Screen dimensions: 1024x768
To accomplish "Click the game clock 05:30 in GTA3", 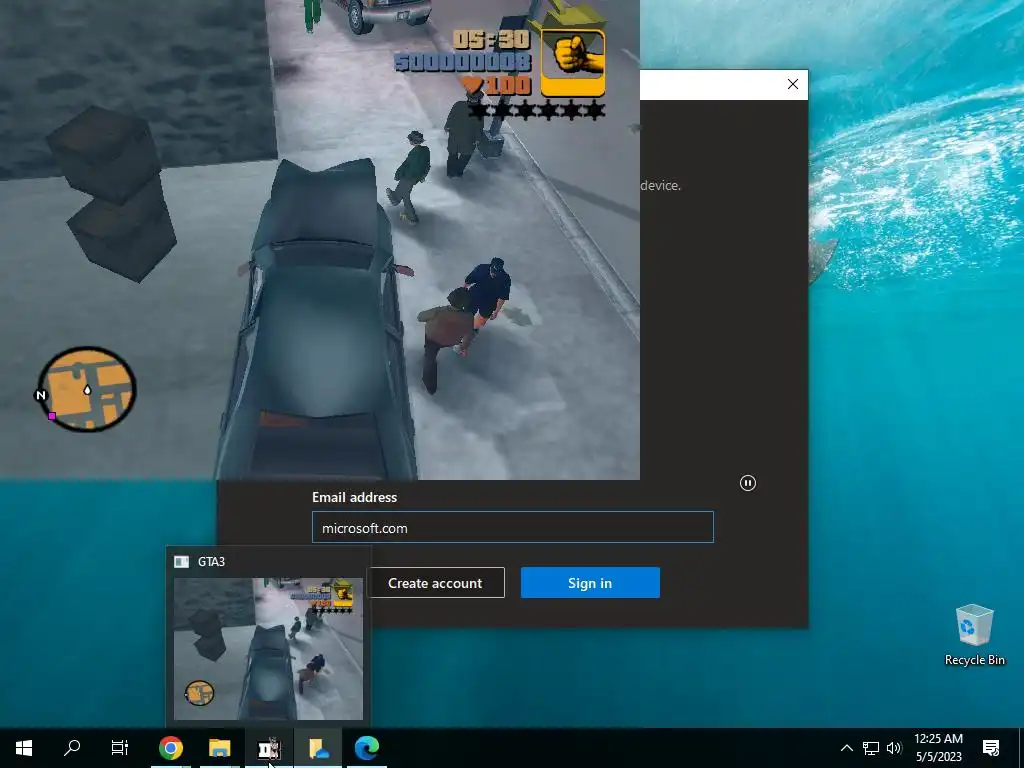I will [491, 40].
